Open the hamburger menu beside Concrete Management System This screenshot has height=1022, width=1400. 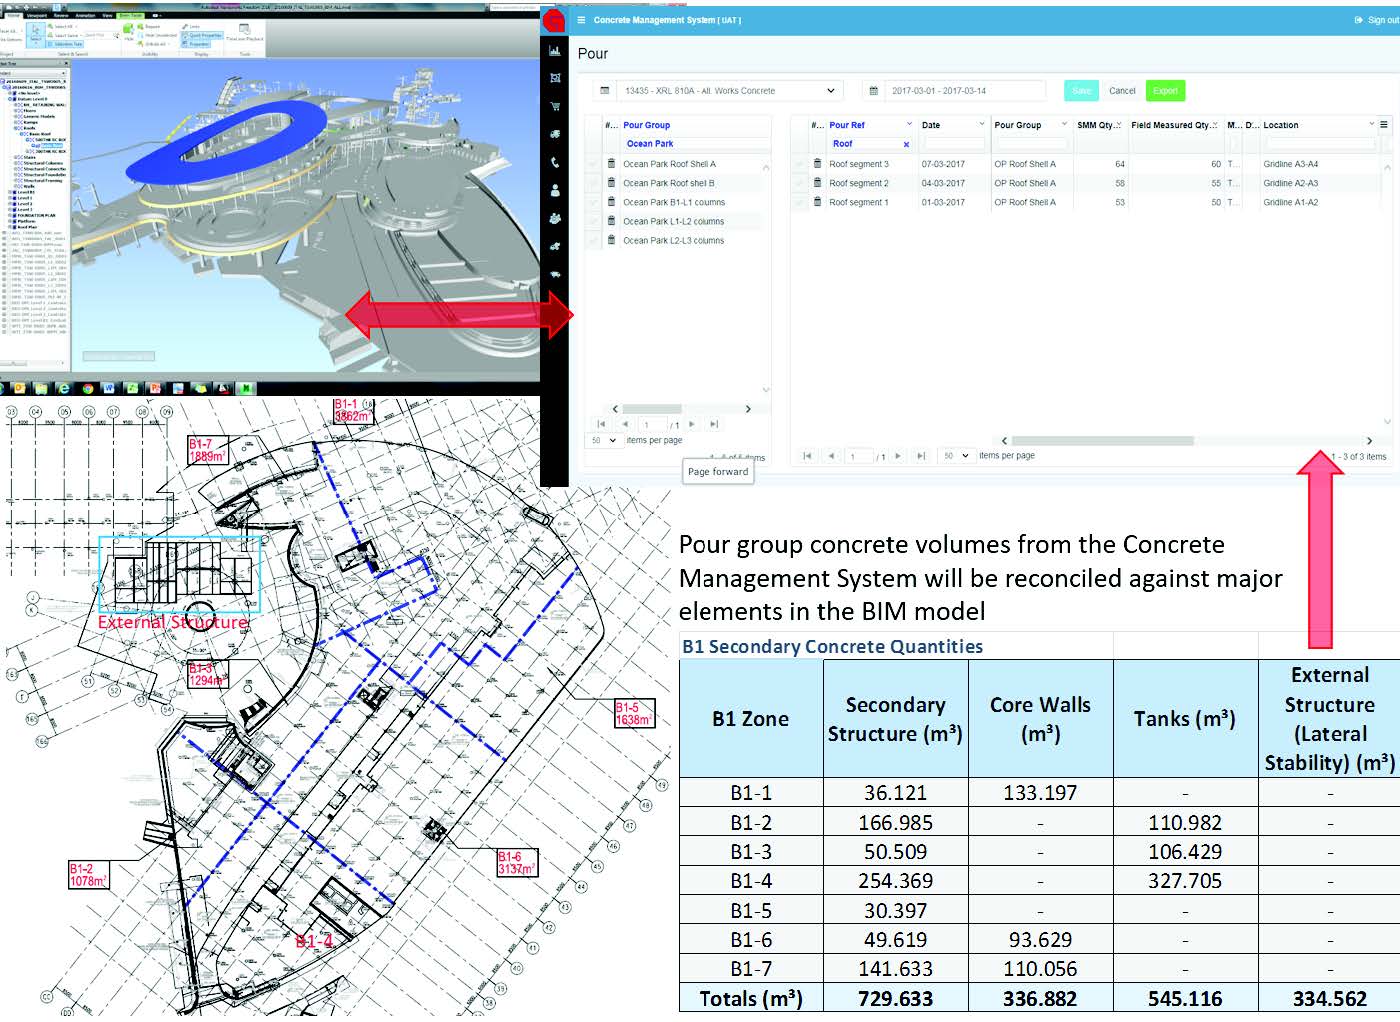click(581, 20)
